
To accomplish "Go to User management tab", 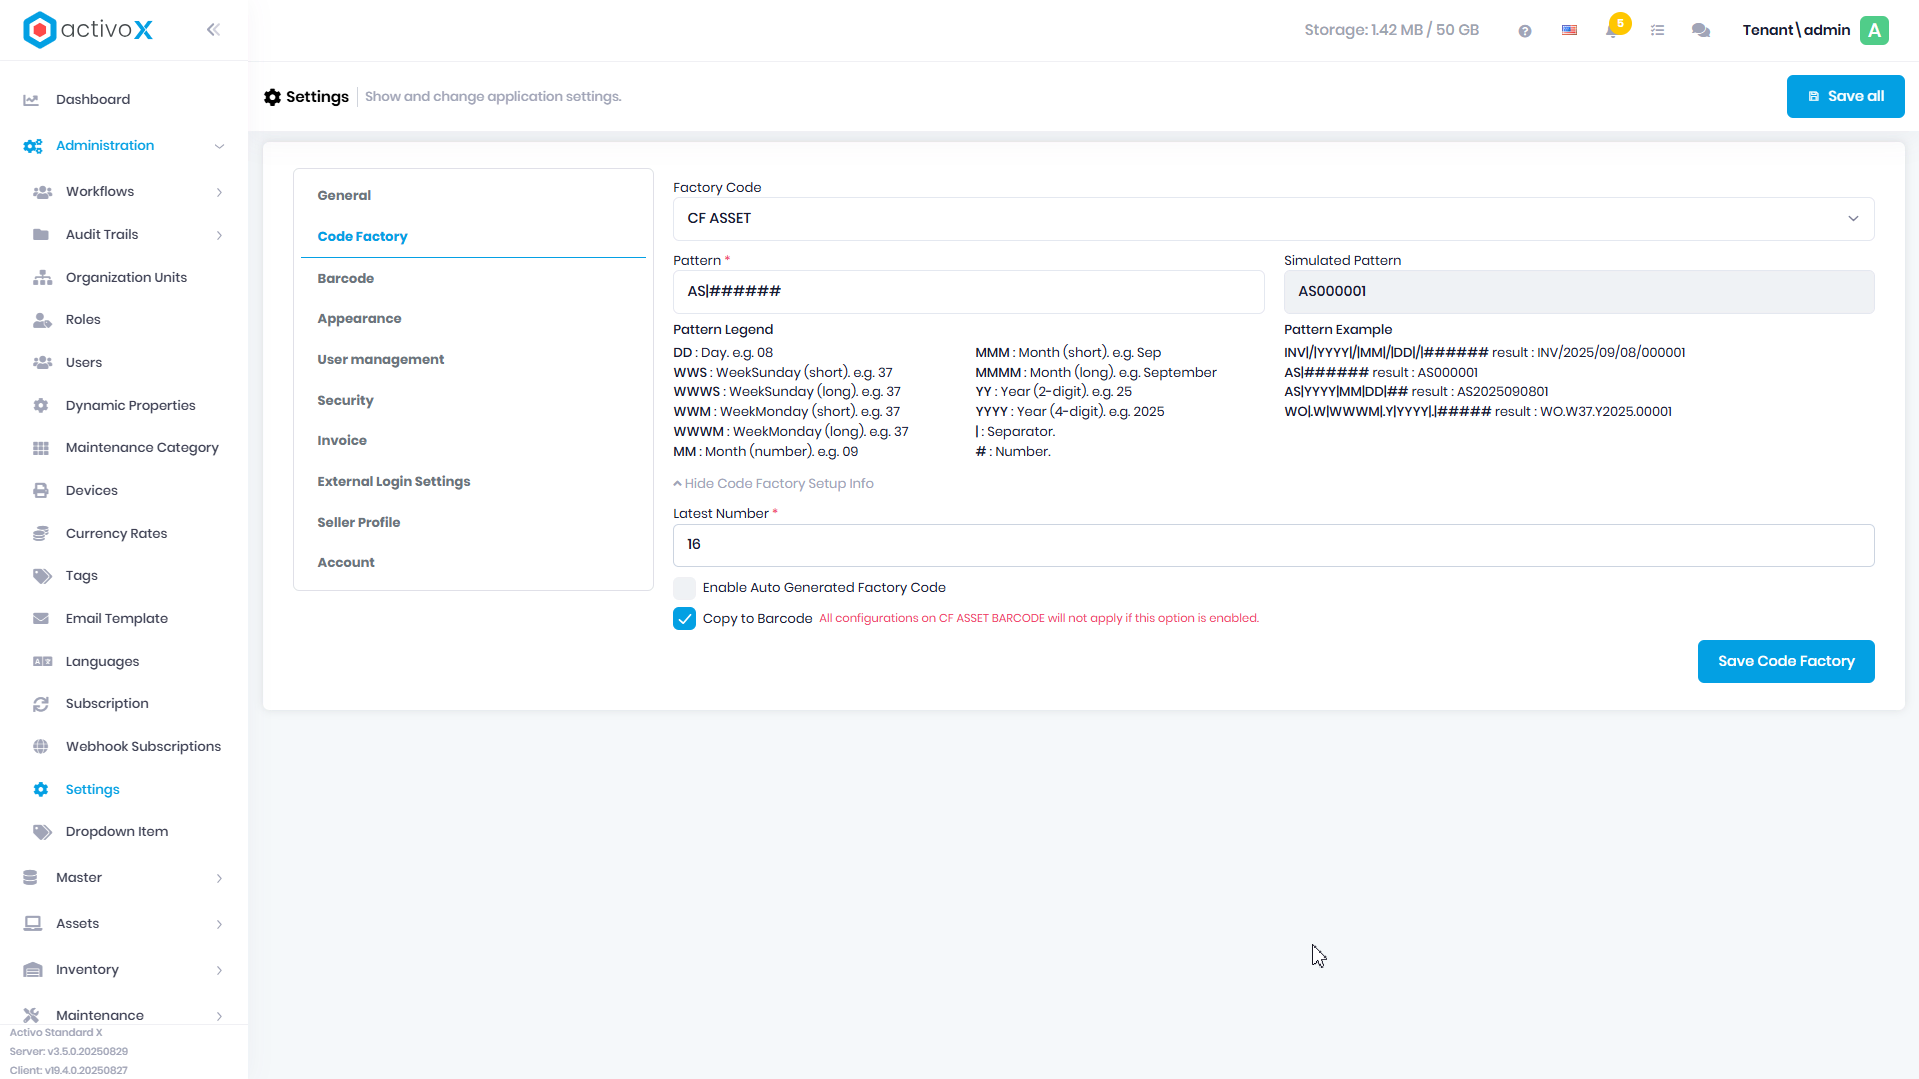I will coord(380,360).
